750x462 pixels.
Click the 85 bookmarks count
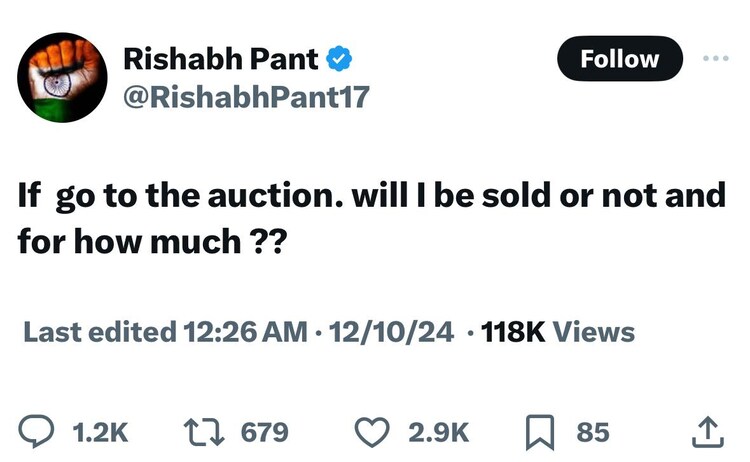pos(592,432)
